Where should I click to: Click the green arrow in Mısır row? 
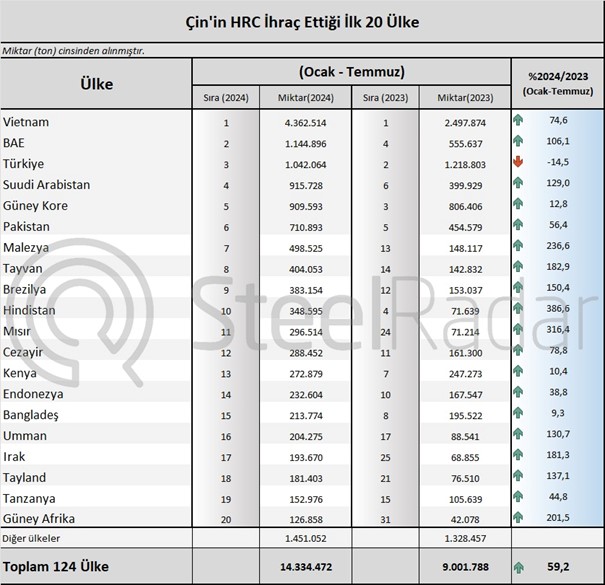point(518,329)
